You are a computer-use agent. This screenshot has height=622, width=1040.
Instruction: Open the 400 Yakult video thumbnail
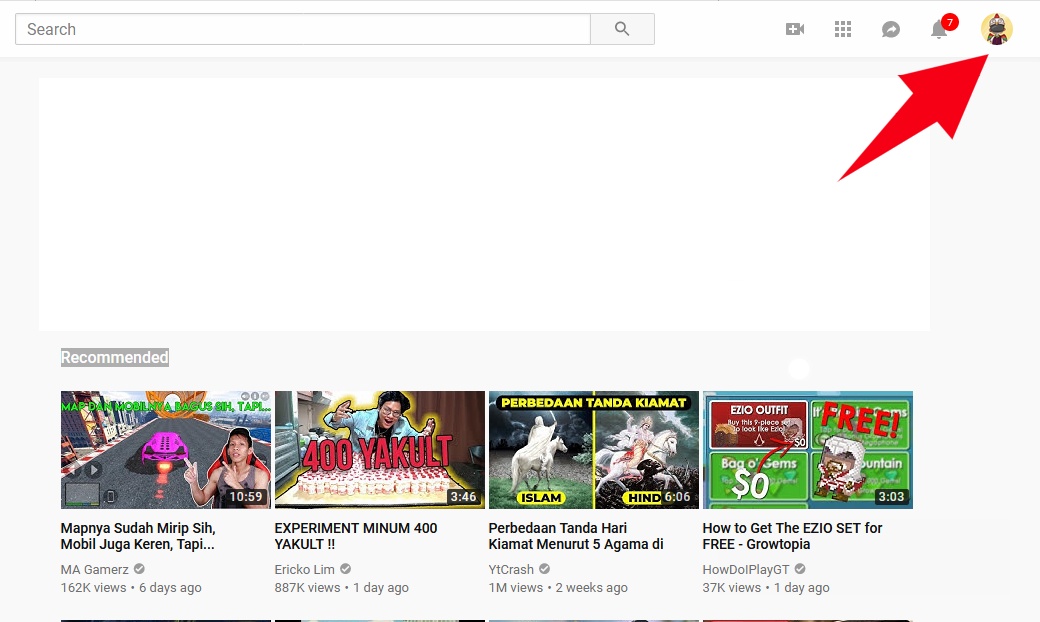(x=379, y=450)
